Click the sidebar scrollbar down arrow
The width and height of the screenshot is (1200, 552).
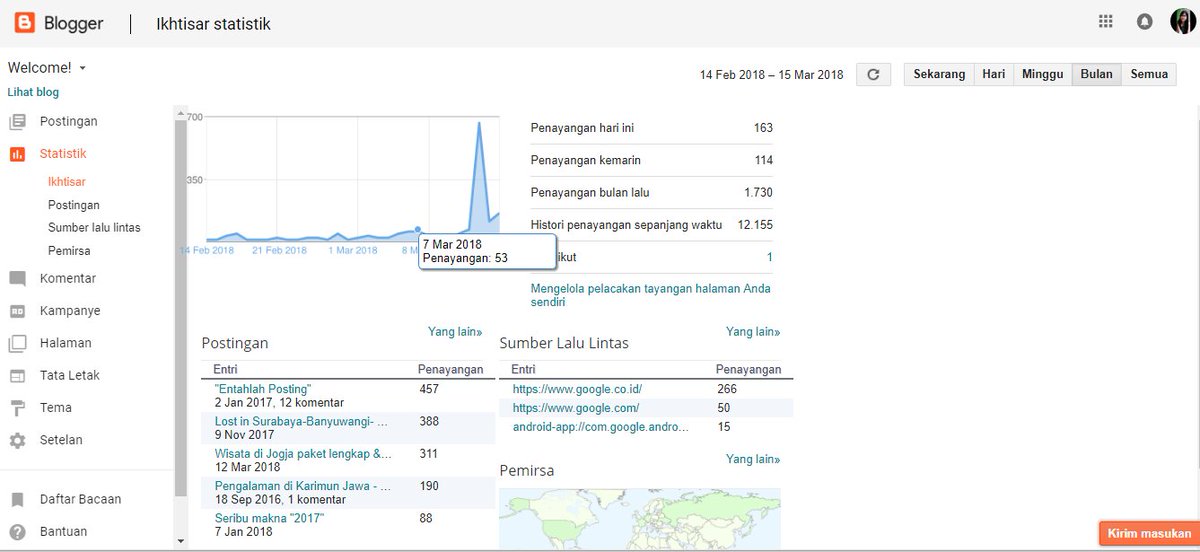coord(180,541)
